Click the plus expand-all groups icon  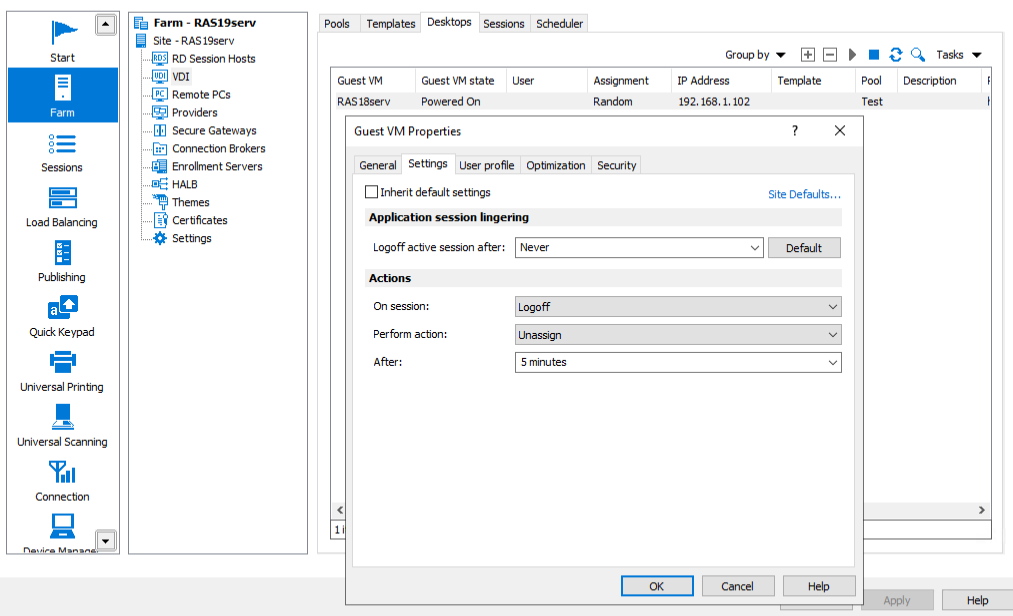(808, 55)
